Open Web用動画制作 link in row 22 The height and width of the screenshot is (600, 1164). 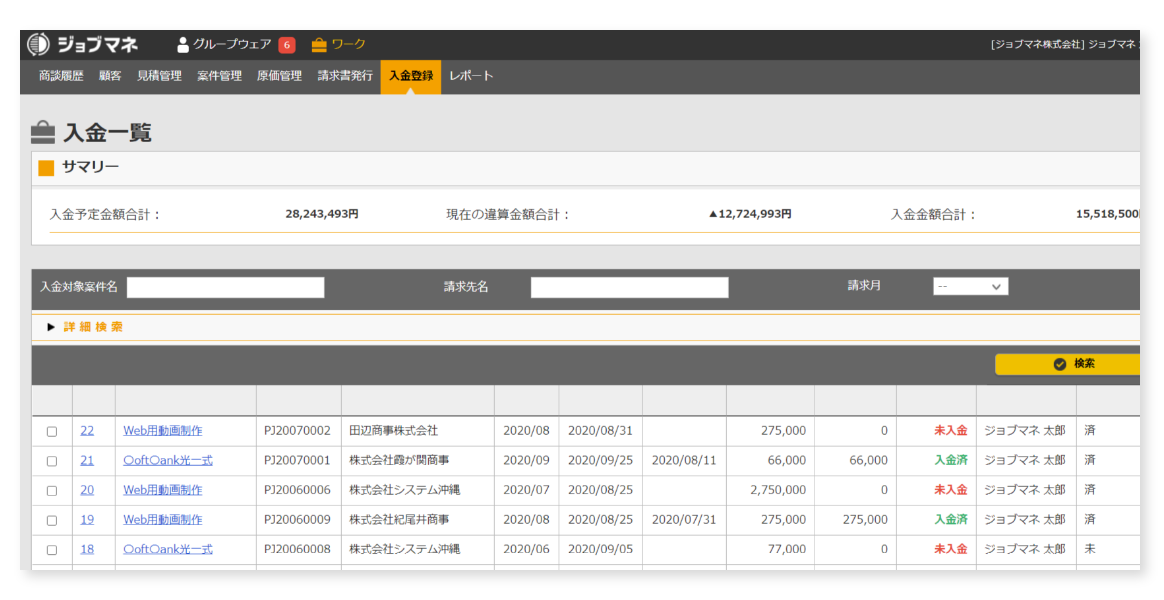(162, 431)
